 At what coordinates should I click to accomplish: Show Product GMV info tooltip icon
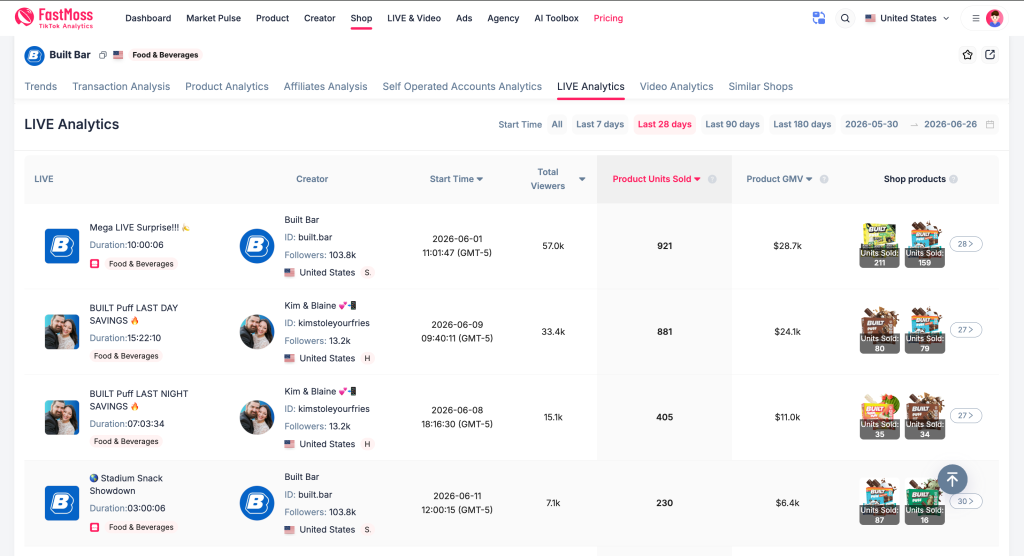[x=824, y=179]
